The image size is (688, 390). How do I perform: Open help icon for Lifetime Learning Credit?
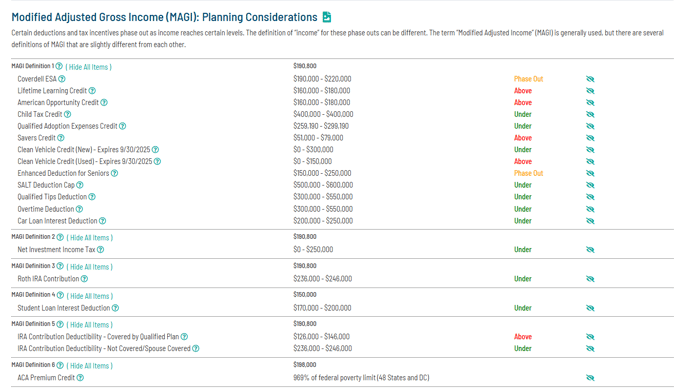point(92,91)
